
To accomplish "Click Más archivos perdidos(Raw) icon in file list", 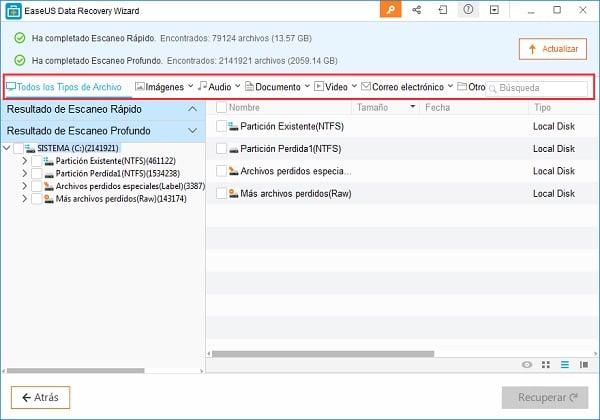I will pyautogui.click(x=233, y=193).
